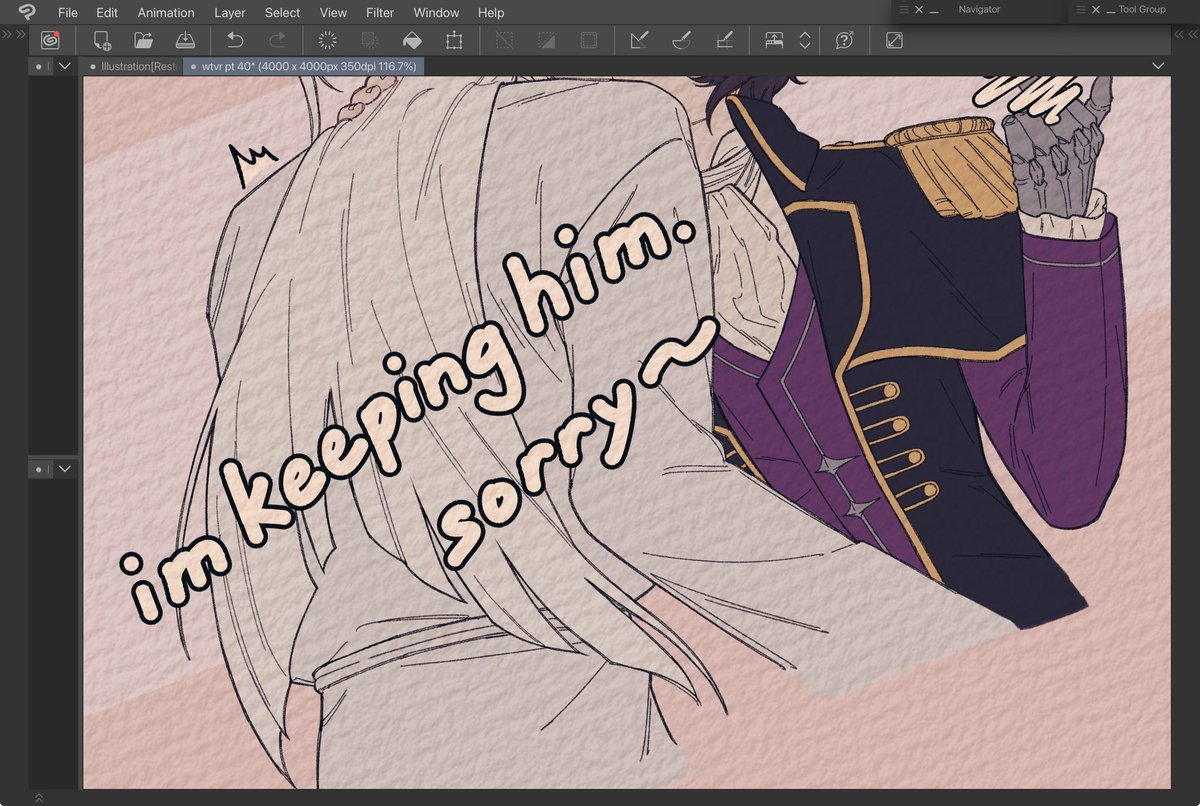This screenshot has height=806, width=1200.
Task: Click Clear Outside Selection icon
Action: [369, 41]
